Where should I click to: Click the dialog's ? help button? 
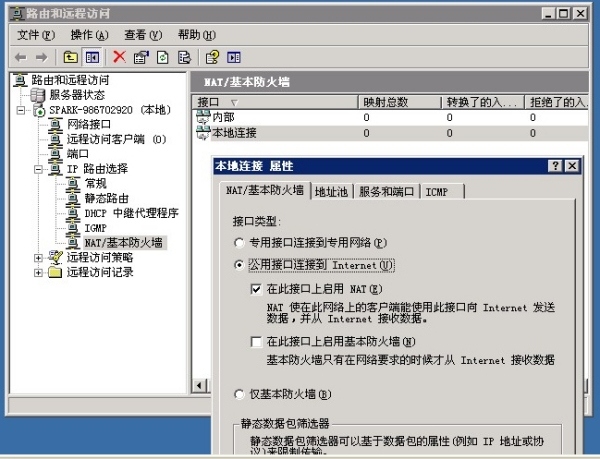tap(555, 166)
